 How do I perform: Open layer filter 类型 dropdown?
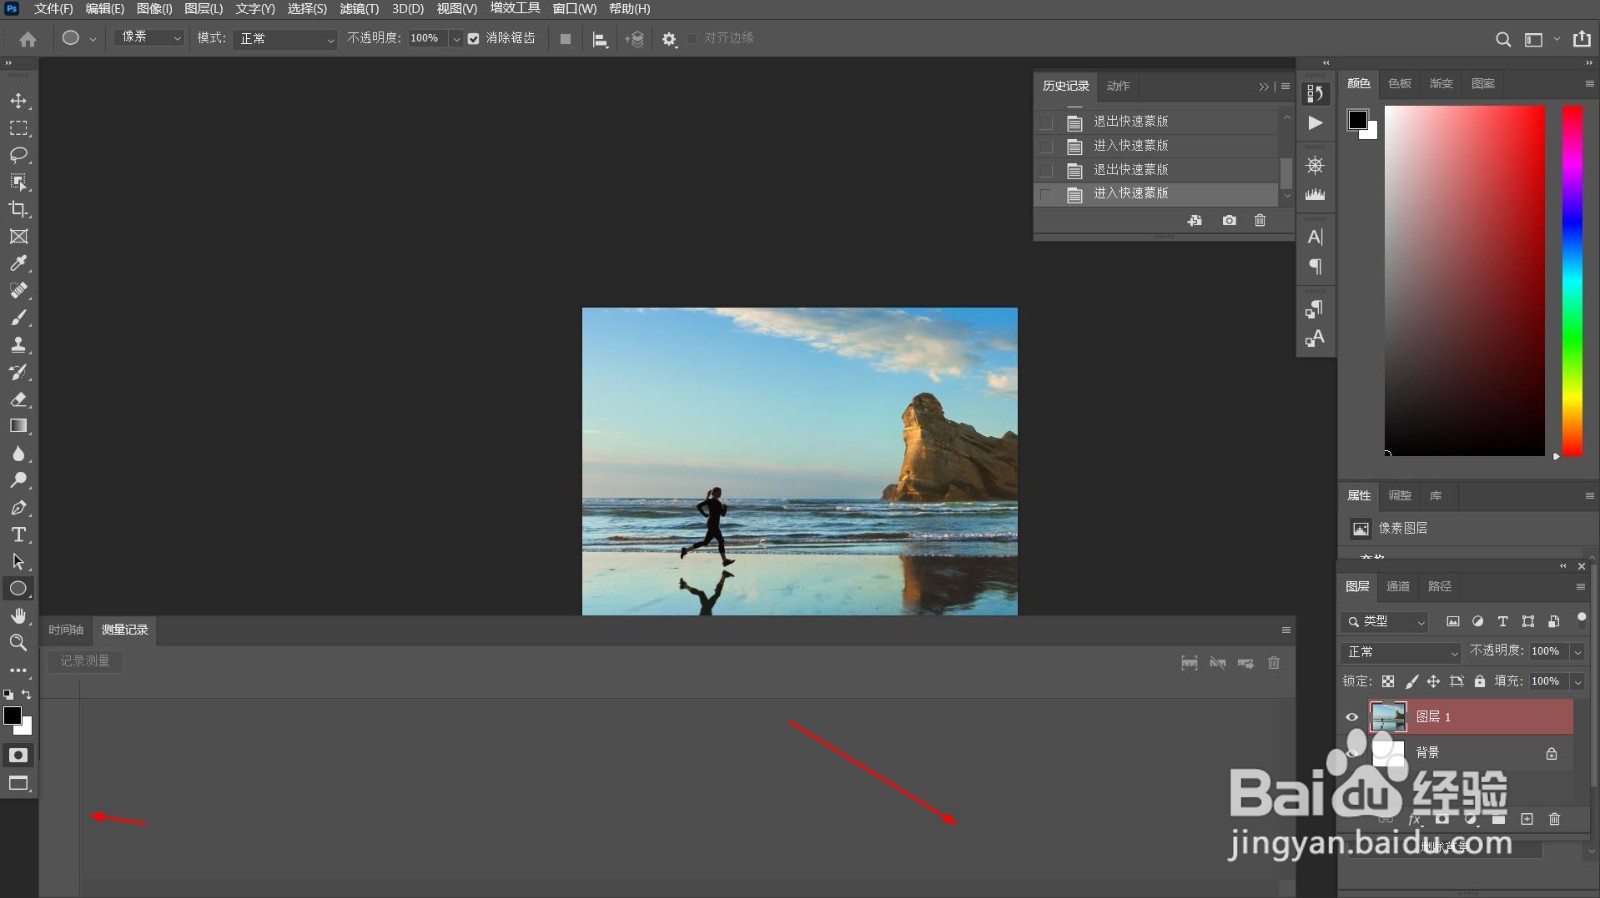pyautogui.click(x=1385, y=621)
